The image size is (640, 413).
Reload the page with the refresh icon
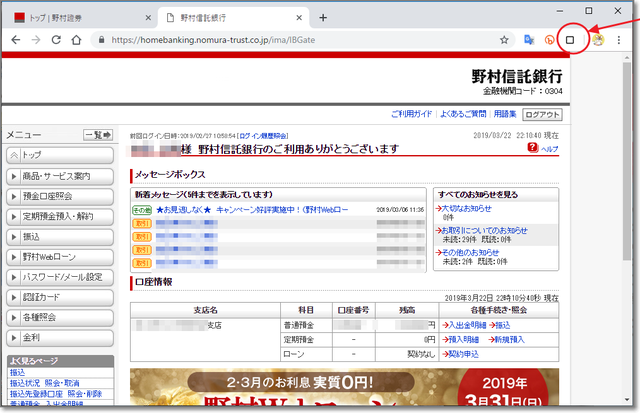[58, 40]
